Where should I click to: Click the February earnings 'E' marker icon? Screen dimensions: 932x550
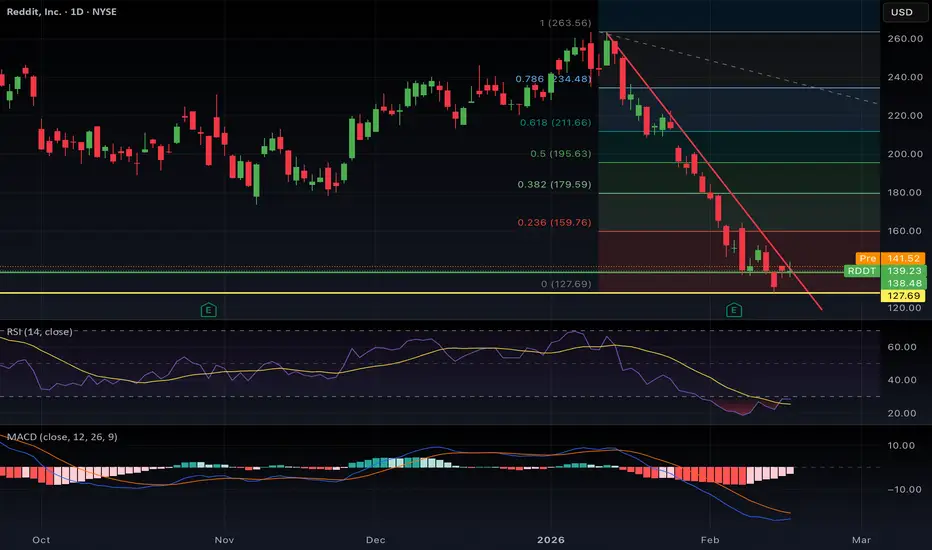click(734, 310)
